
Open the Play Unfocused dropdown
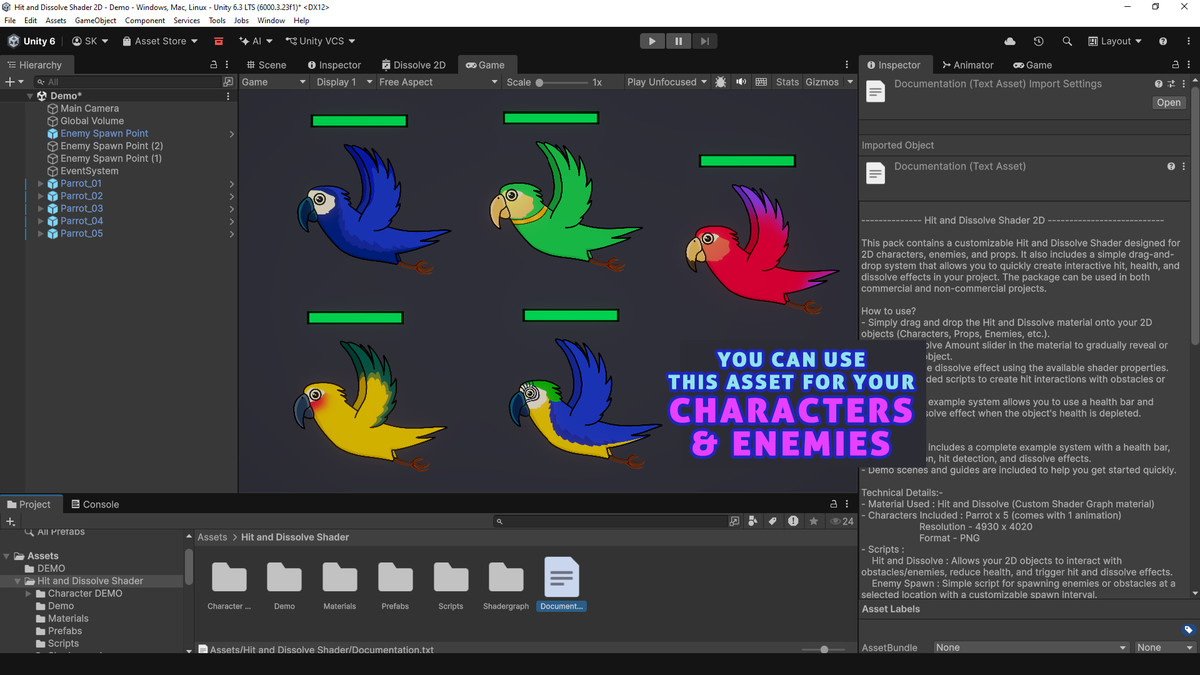coord(667,82)
